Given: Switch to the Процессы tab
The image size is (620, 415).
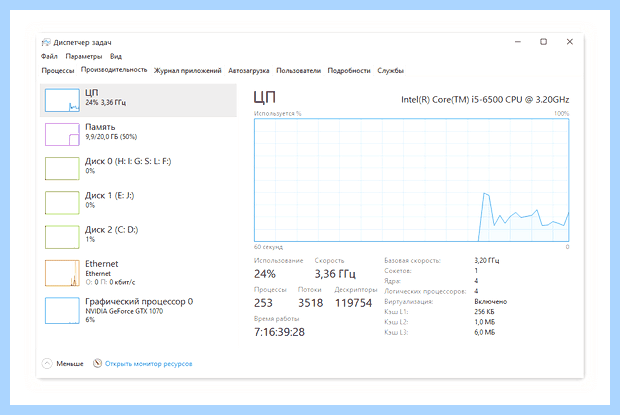Looking at the screenshot, I should pyautogui.click(x=58, y=70).
